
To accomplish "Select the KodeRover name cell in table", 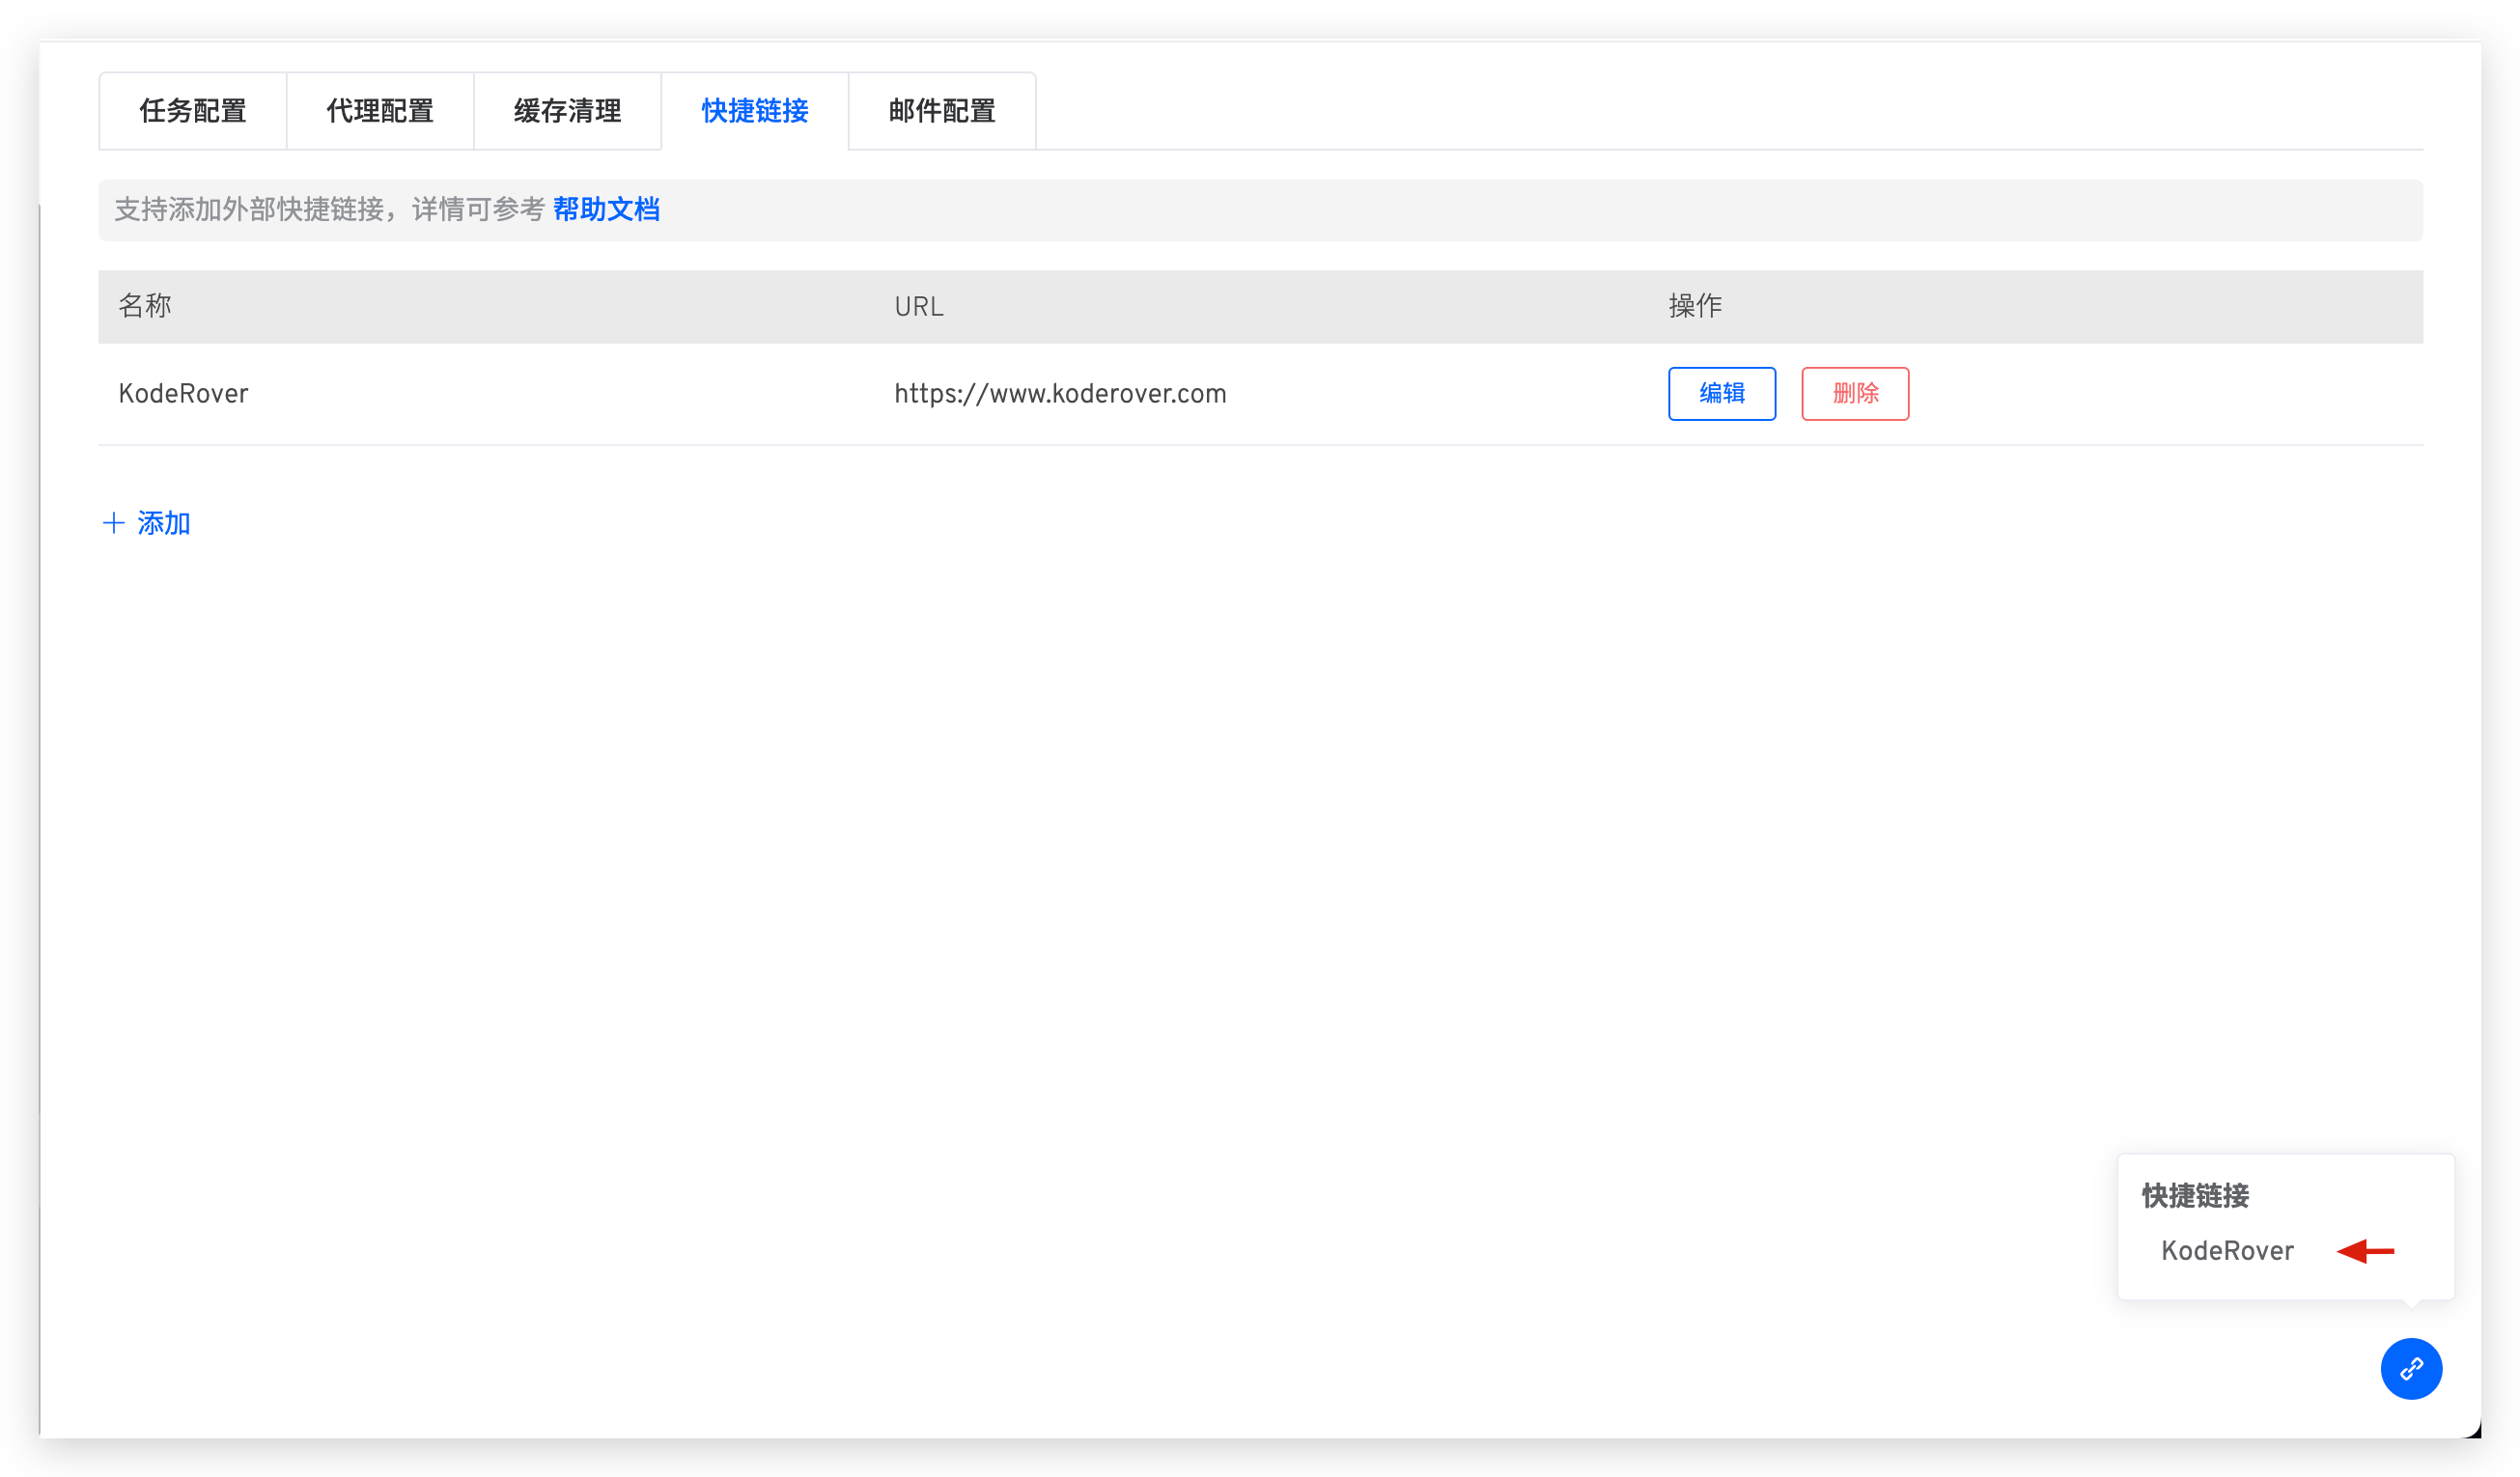I will click(183, 394).
